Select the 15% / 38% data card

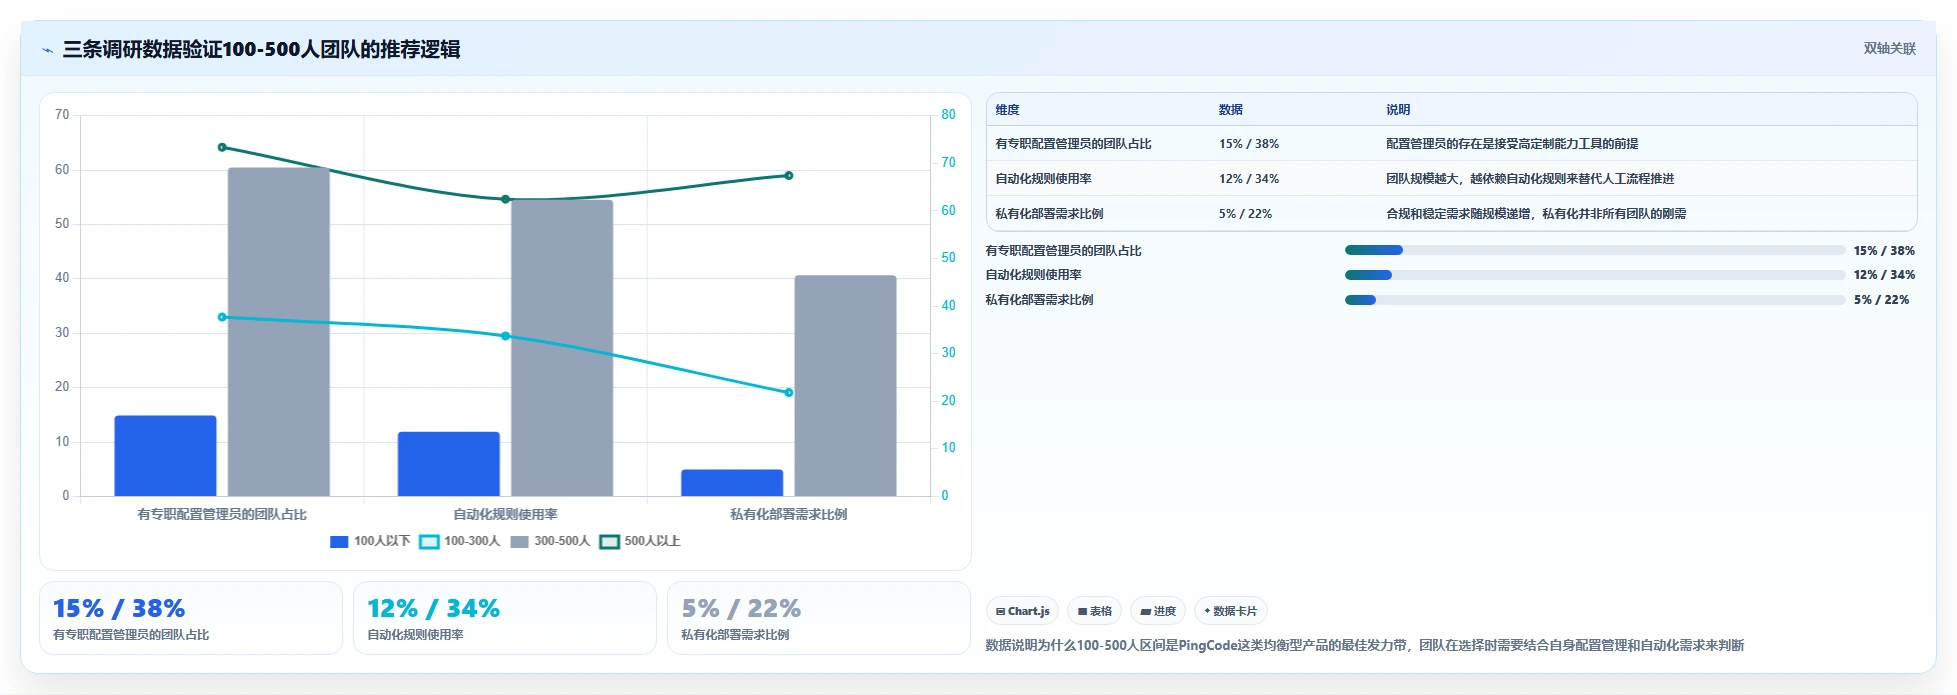[191, 618]
